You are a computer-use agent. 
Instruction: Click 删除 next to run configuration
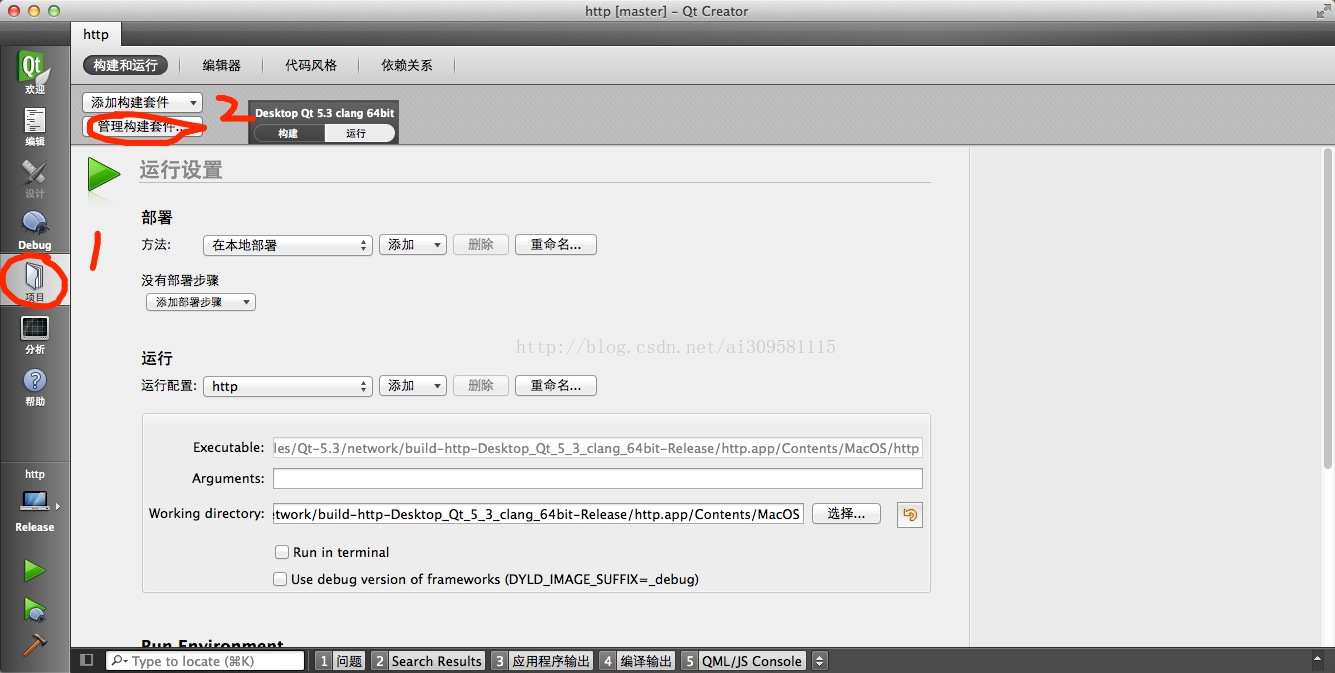pos(481,386)
